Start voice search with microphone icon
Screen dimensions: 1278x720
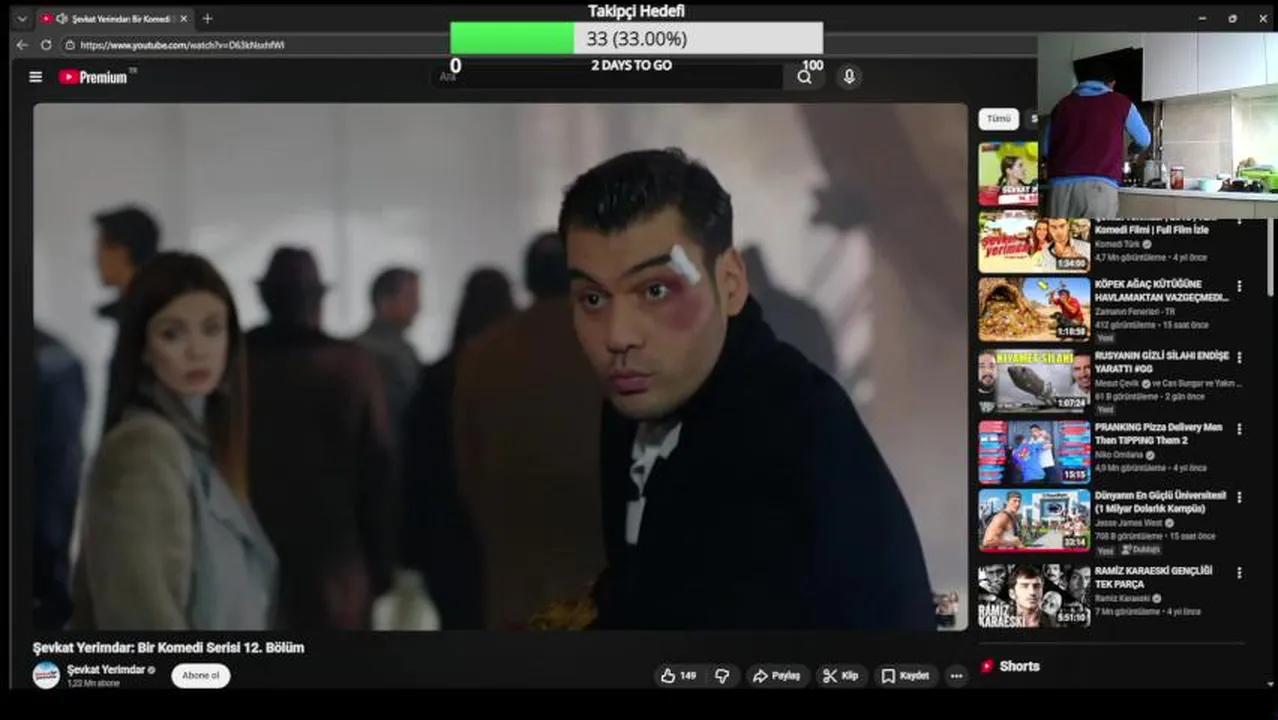click(849, 77)
